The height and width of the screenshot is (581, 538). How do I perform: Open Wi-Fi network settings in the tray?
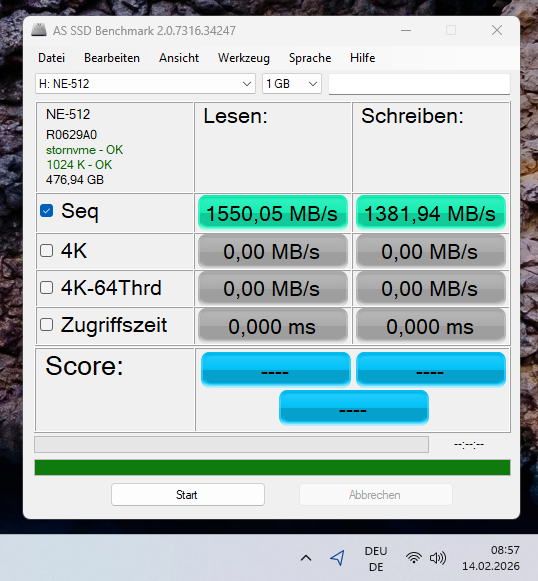414,558
